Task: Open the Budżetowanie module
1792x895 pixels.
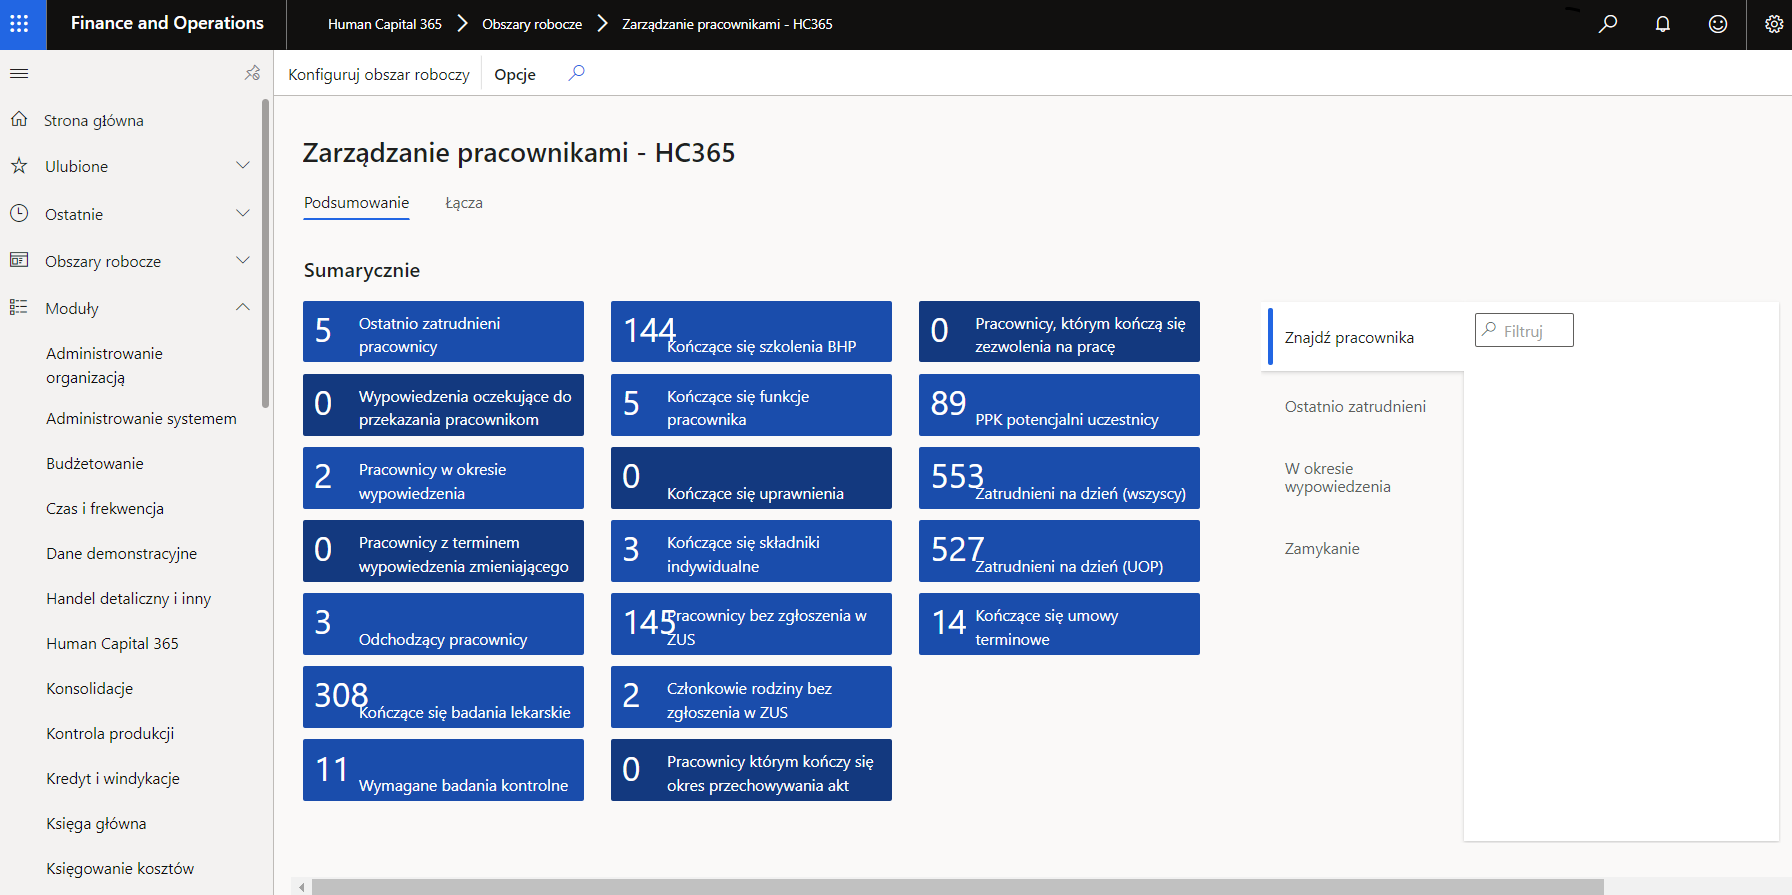Action: (x=95, y=463)
